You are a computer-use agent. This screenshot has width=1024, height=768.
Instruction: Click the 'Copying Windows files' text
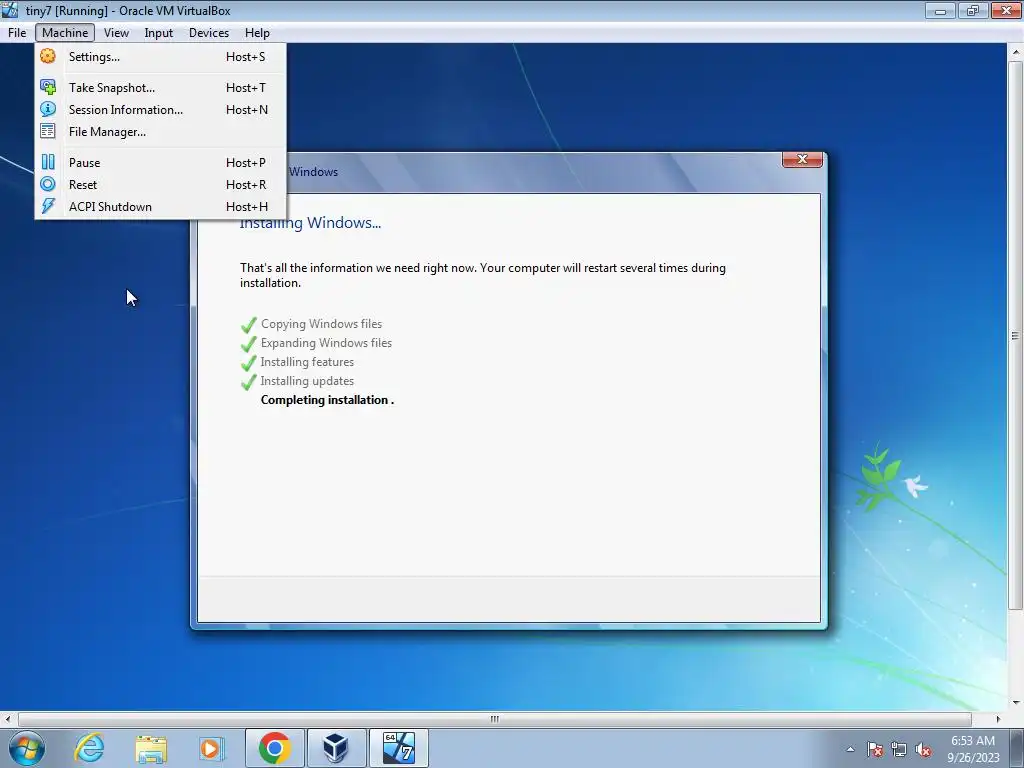pyautogui.click(x=321, y=324)
